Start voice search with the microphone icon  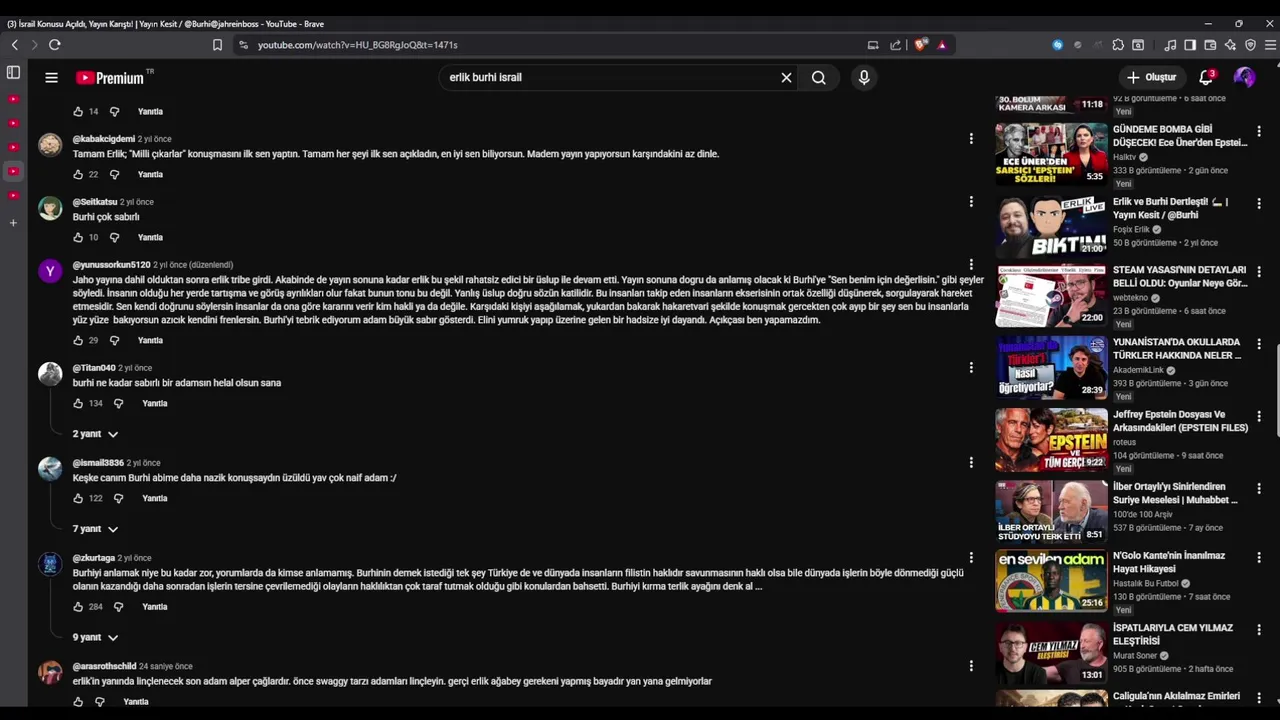coord(864,77)
